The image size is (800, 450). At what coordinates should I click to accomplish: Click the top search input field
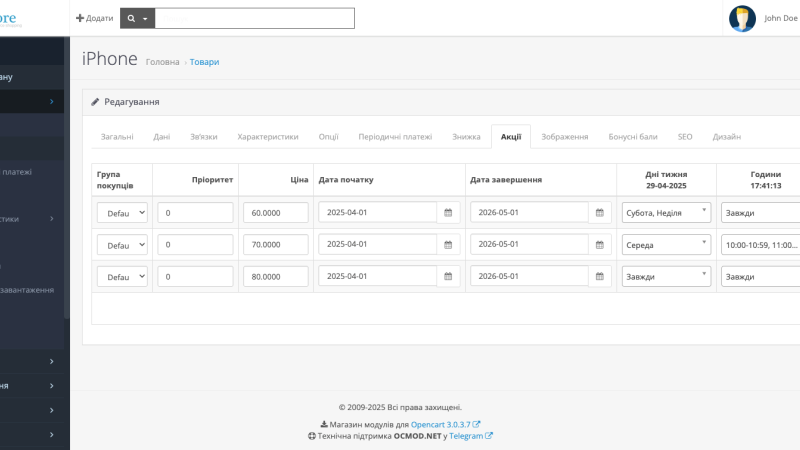tap(254, 18)
